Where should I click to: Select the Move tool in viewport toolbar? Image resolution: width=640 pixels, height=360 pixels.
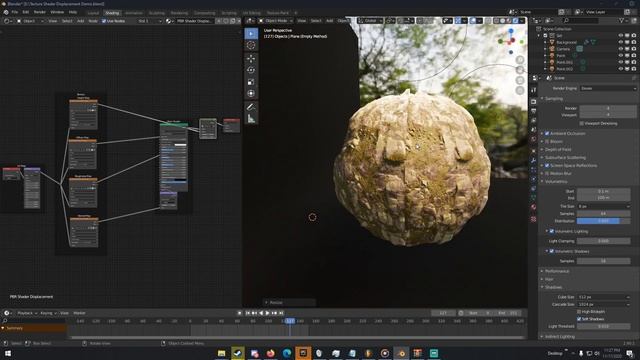click(251, 58)
